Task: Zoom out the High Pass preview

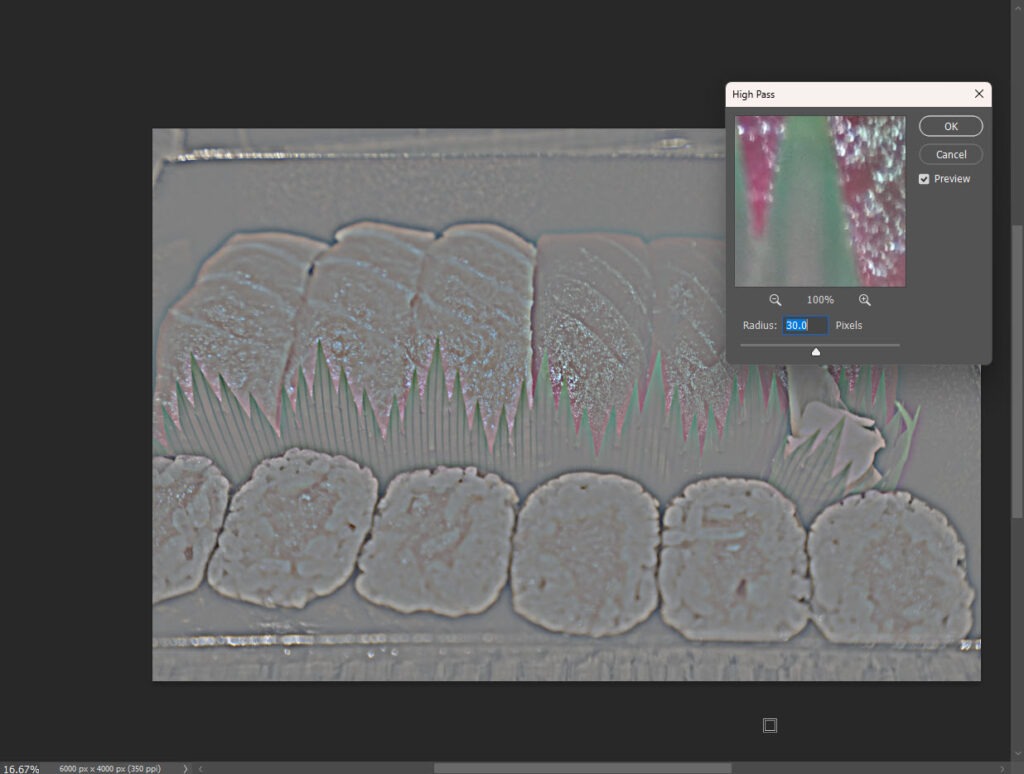Action: click(x=775, y=300)
